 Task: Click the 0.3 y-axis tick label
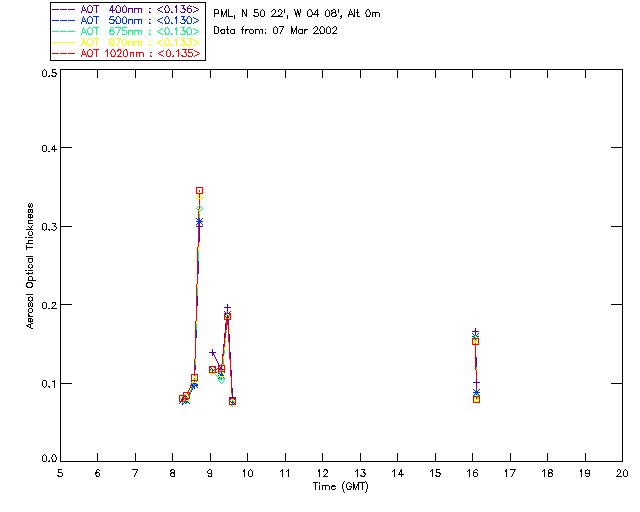(49, 227)
